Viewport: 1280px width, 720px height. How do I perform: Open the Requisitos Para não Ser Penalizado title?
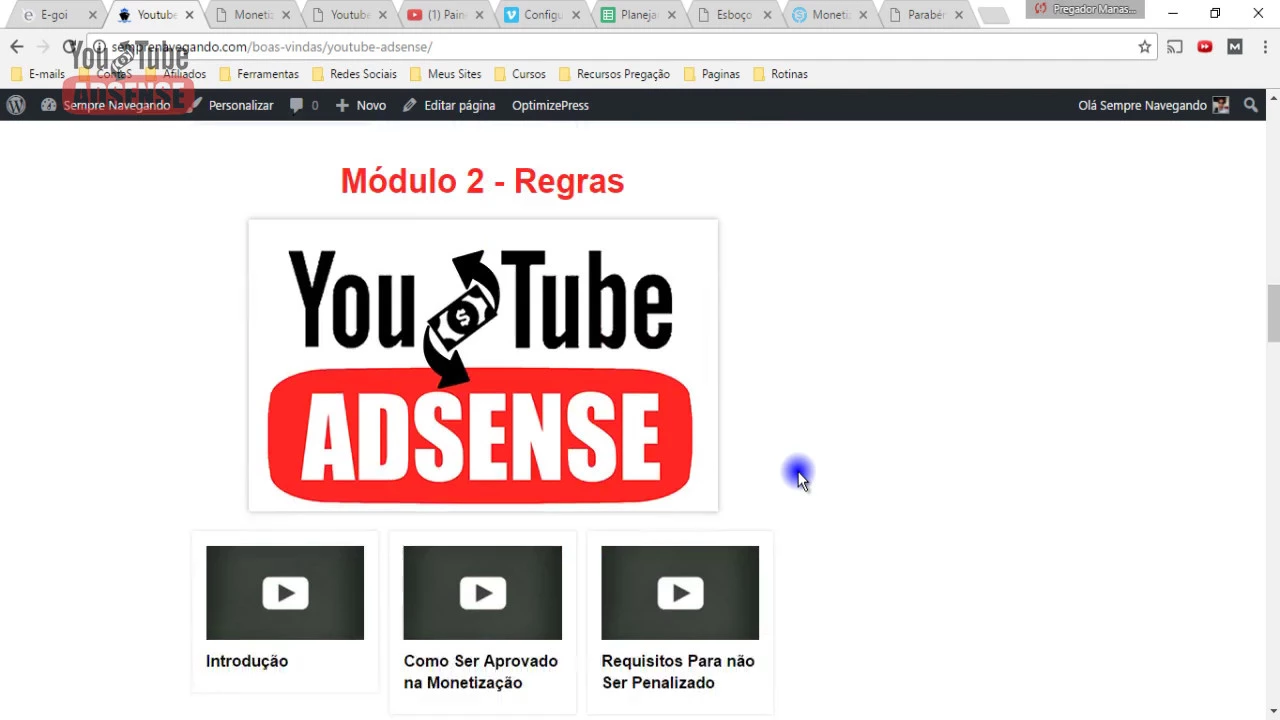point(678,672)
